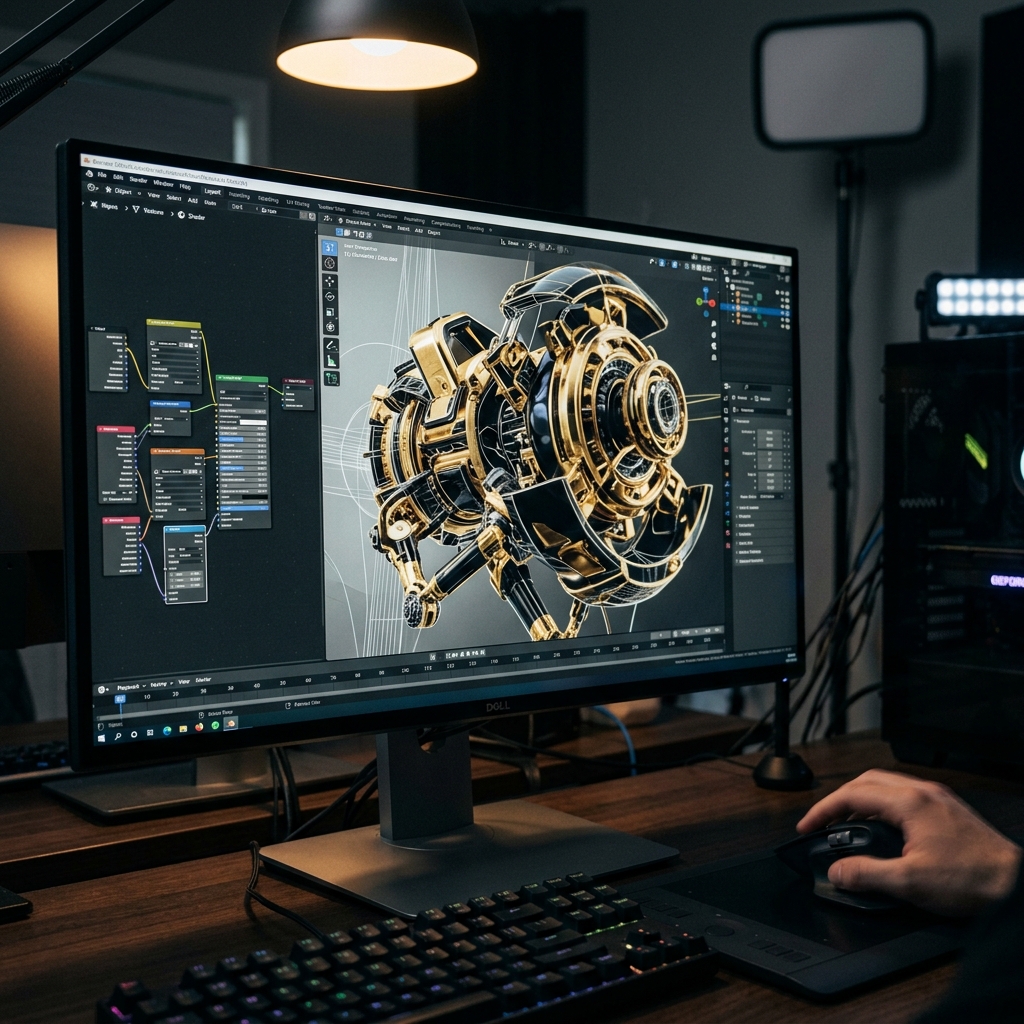Viewport: 1024px width, 1024px height.
Task: Choose the Cursor tool in viewport toolbar
Action: point(330,263)
